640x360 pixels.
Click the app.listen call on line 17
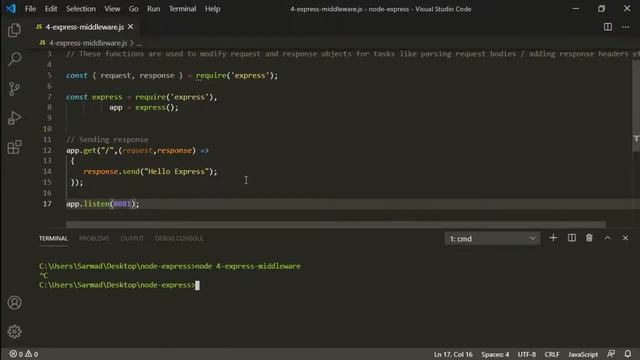click(x=103, y=204)
